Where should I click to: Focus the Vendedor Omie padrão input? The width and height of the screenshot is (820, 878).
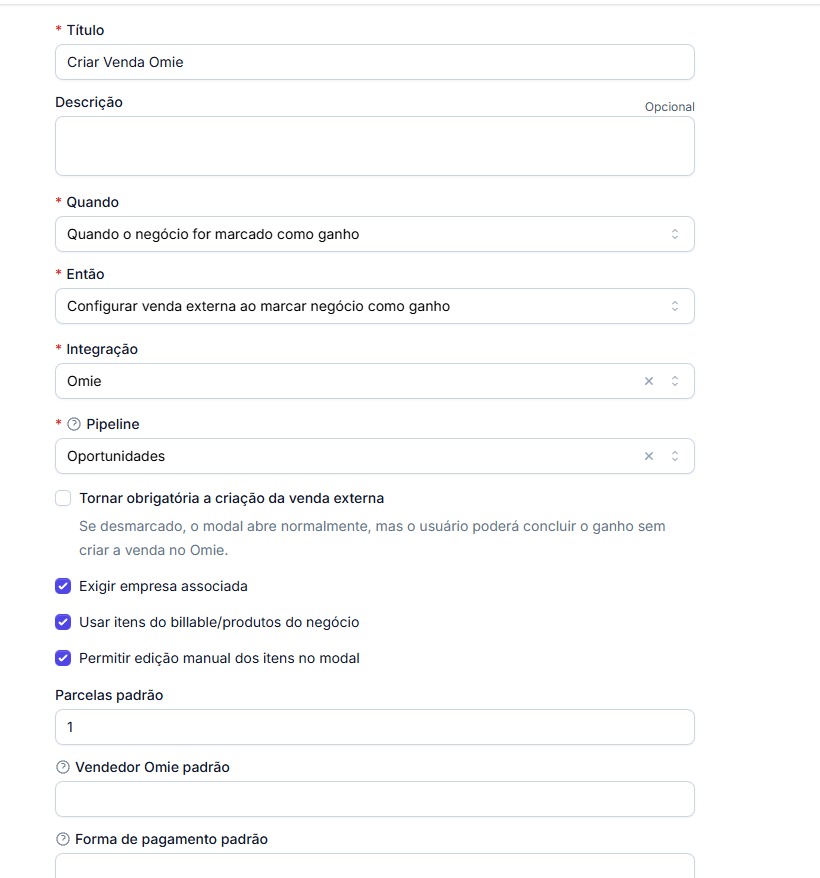point(374,799)
